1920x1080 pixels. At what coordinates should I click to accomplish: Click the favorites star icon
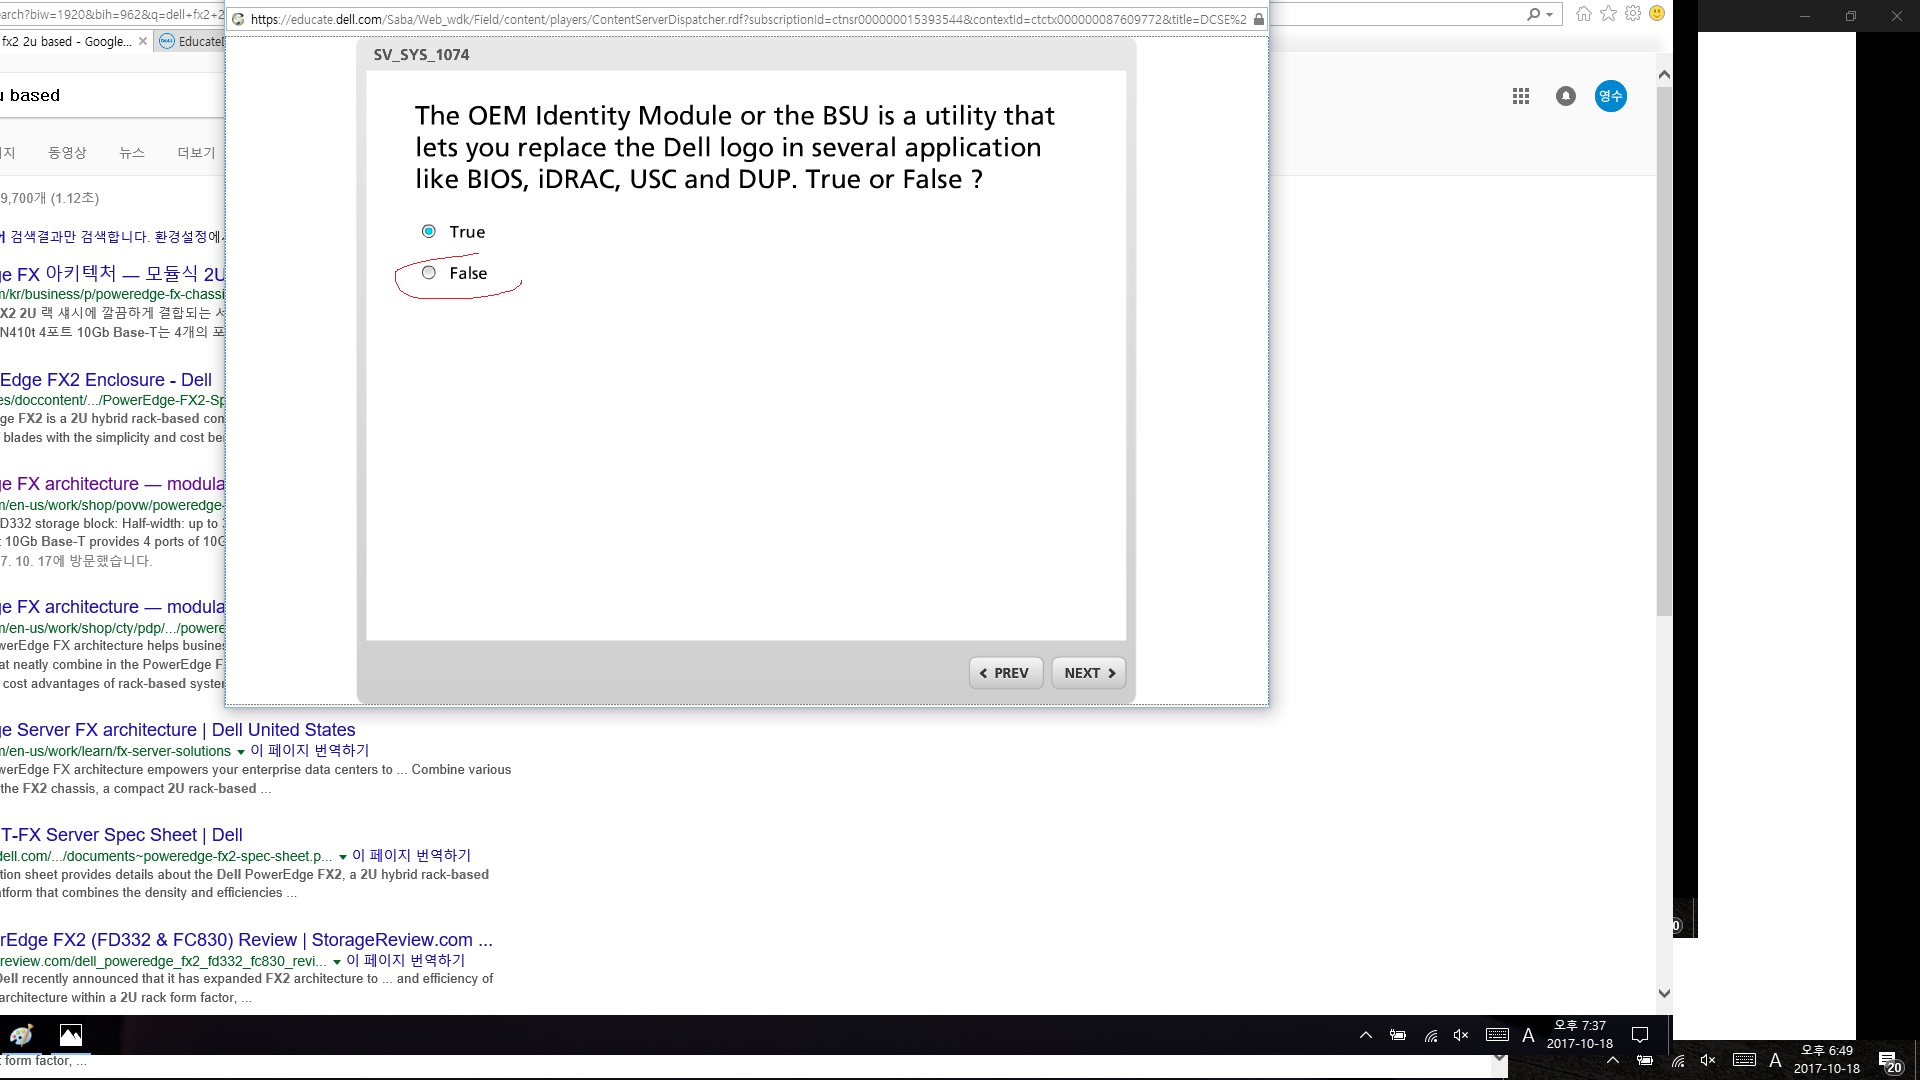point(1608,14)
